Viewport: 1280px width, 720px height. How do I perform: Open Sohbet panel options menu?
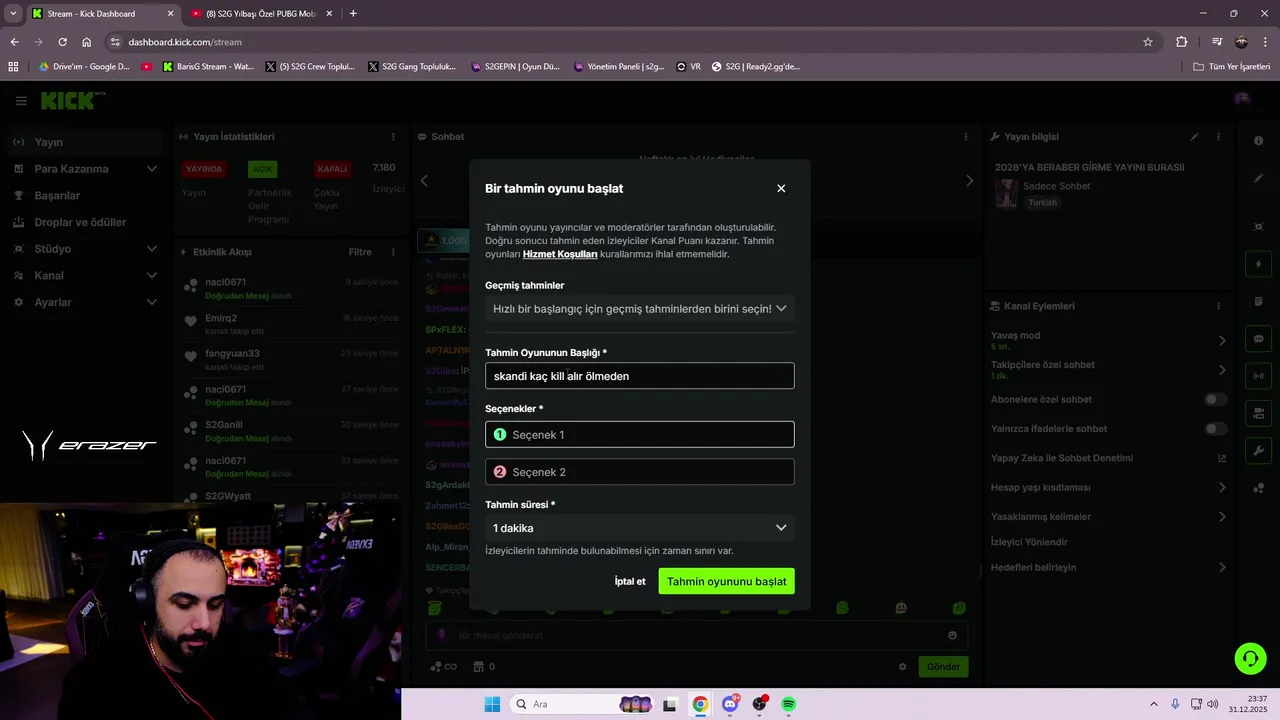coord(966,137)
